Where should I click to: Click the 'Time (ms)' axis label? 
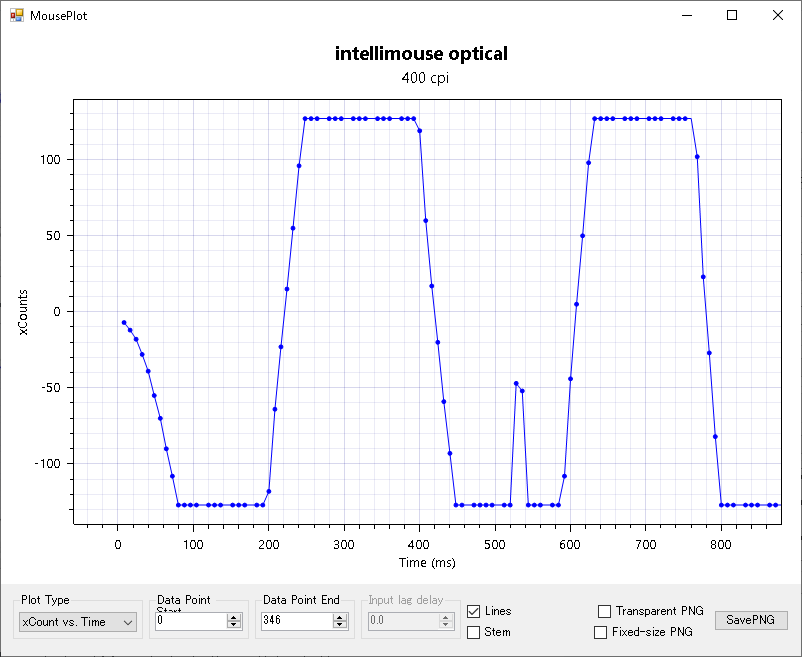(427, 563)
